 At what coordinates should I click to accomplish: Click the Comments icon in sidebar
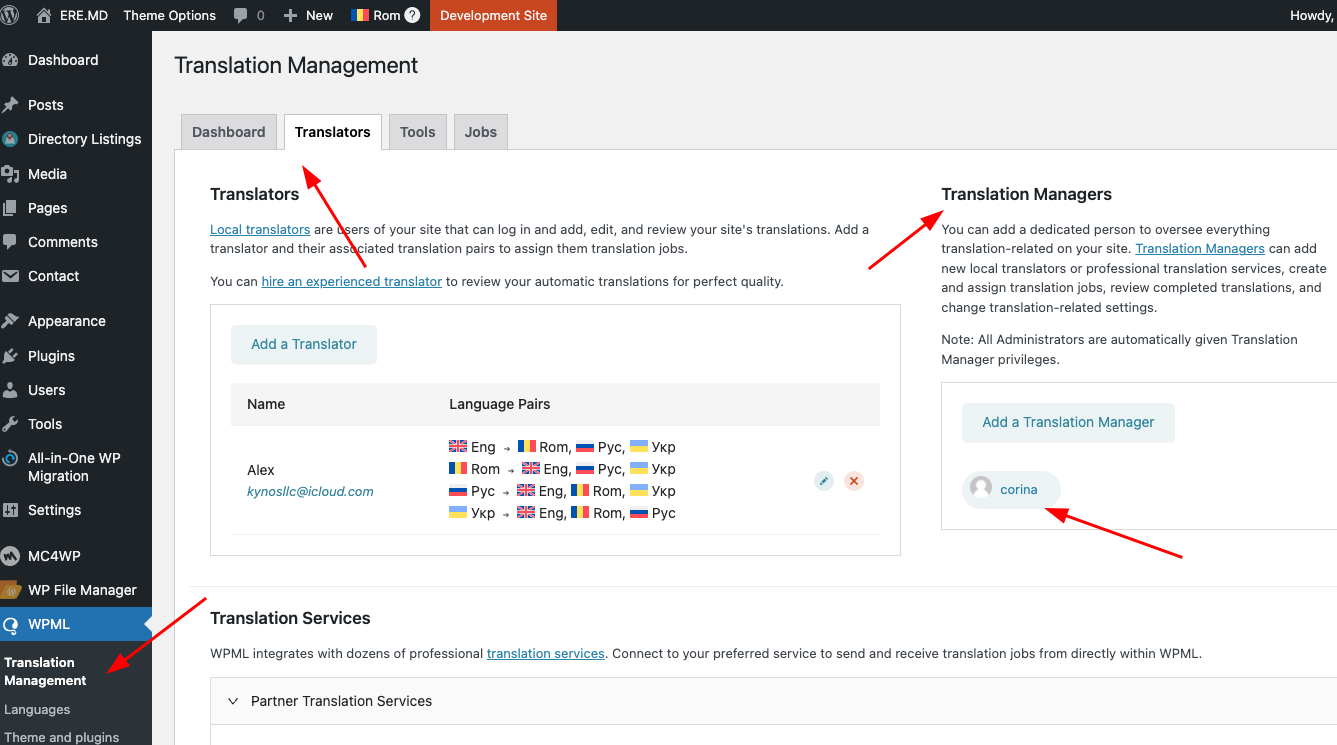(11, 242)
